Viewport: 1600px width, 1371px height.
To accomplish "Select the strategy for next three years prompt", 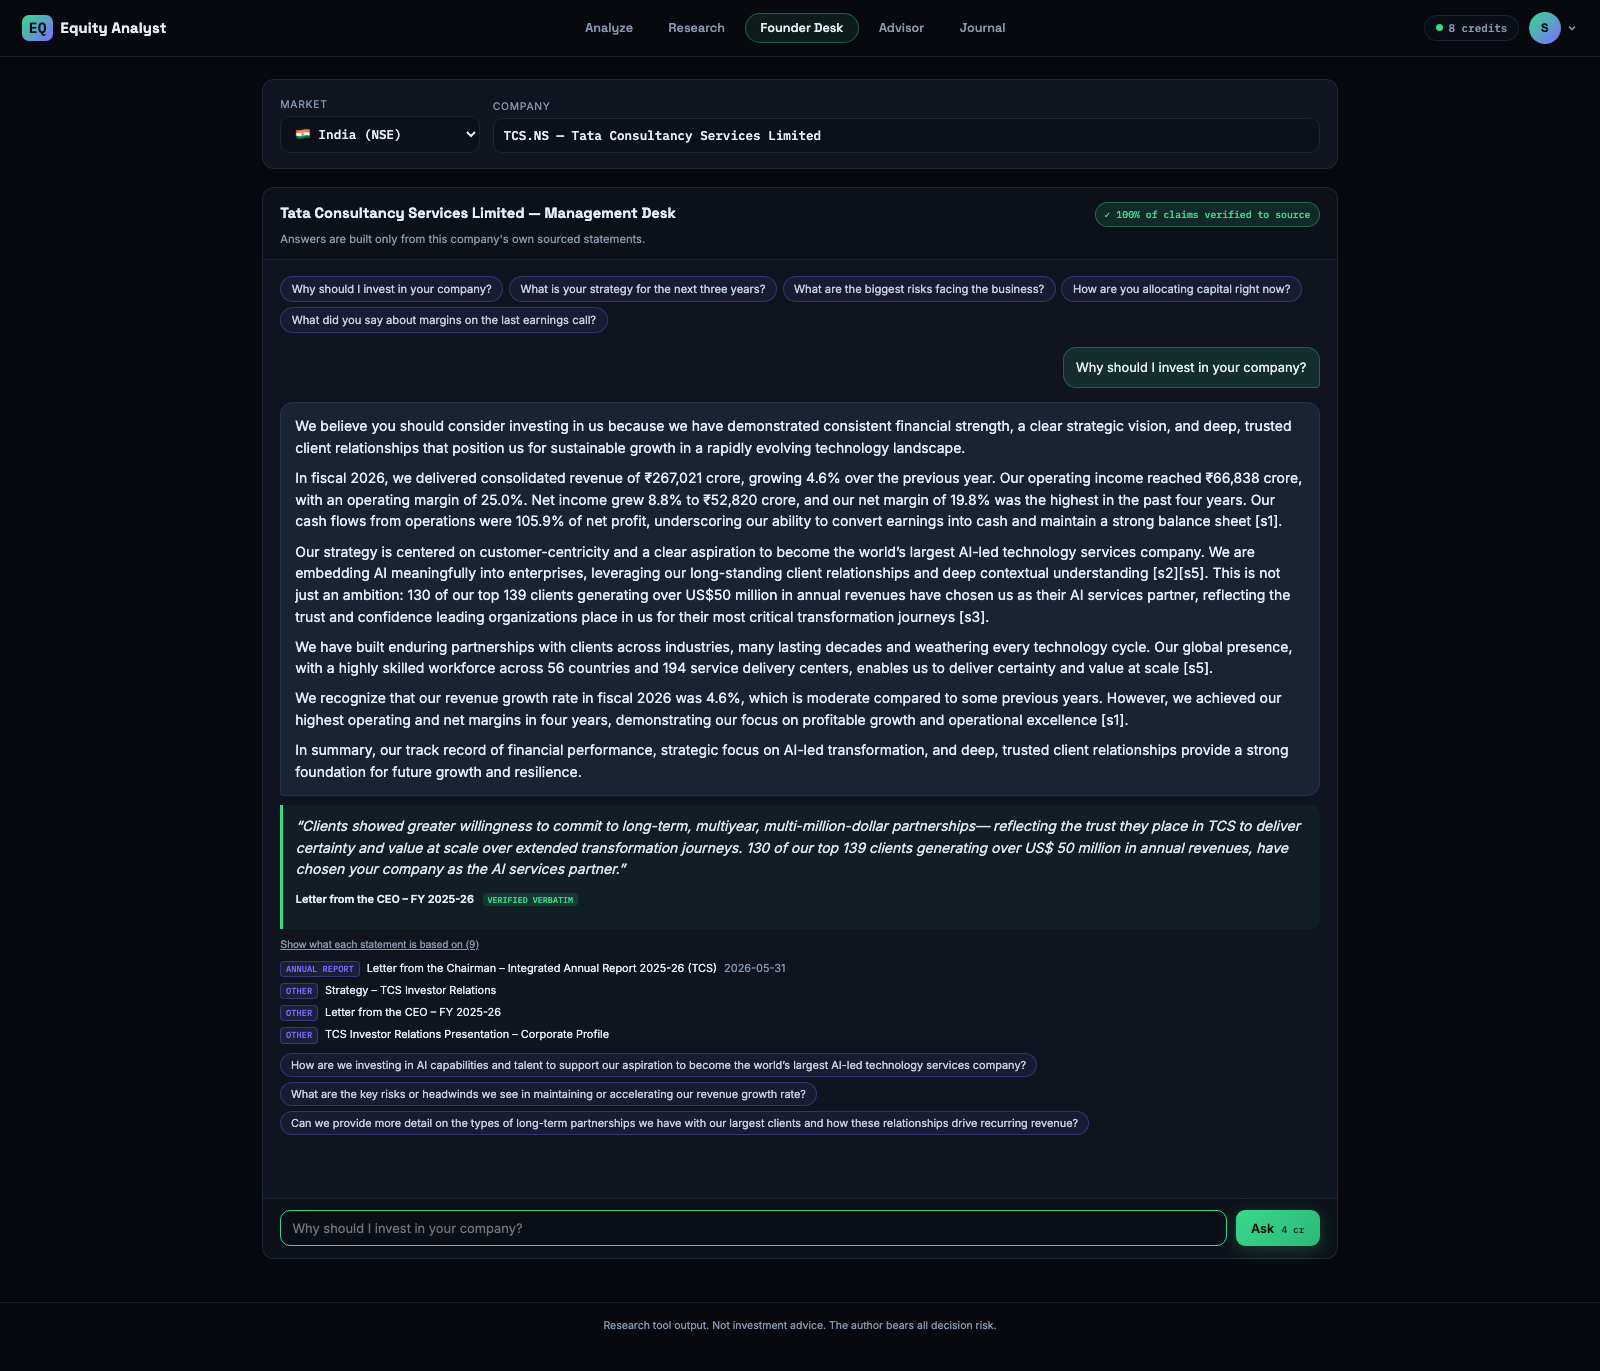I will click(643, 289).
